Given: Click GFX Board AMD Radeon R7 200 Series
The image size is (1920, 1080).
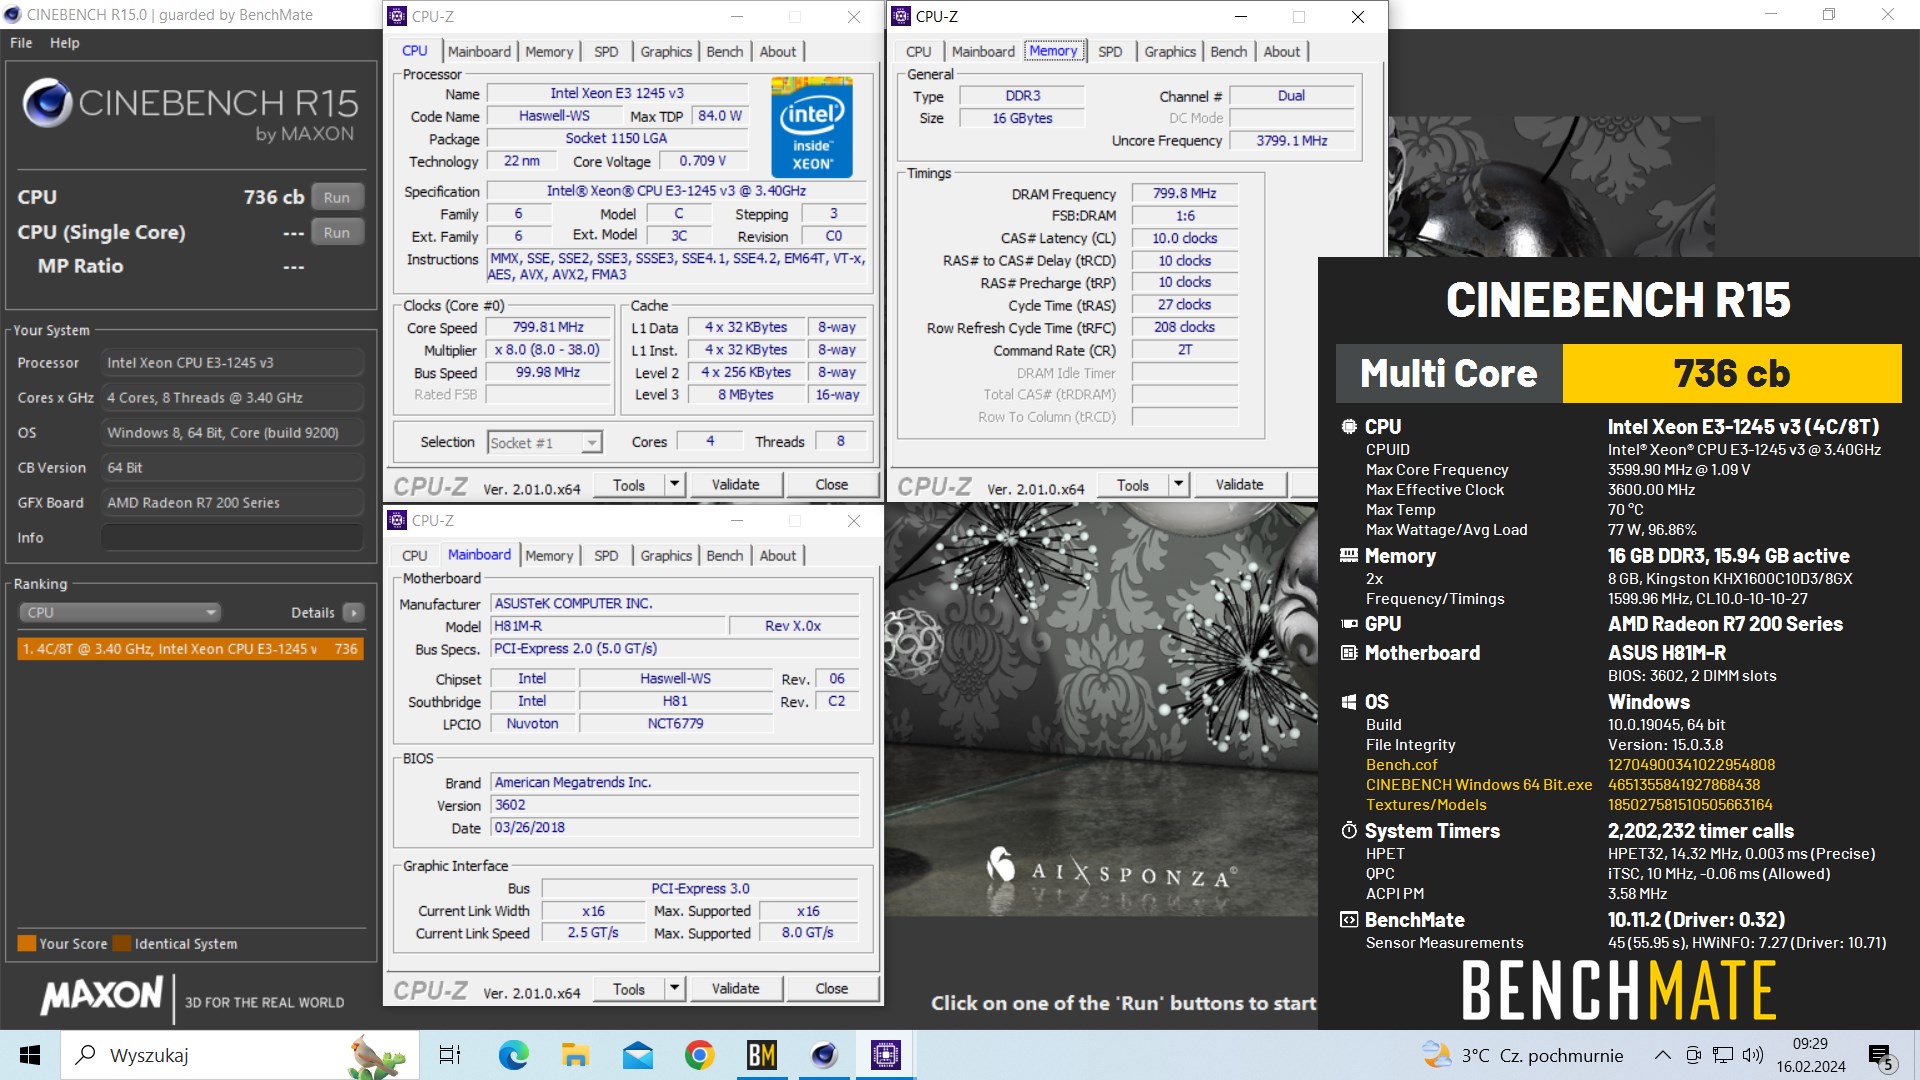Looking at the screenshot, I should (x=232, y=503).
